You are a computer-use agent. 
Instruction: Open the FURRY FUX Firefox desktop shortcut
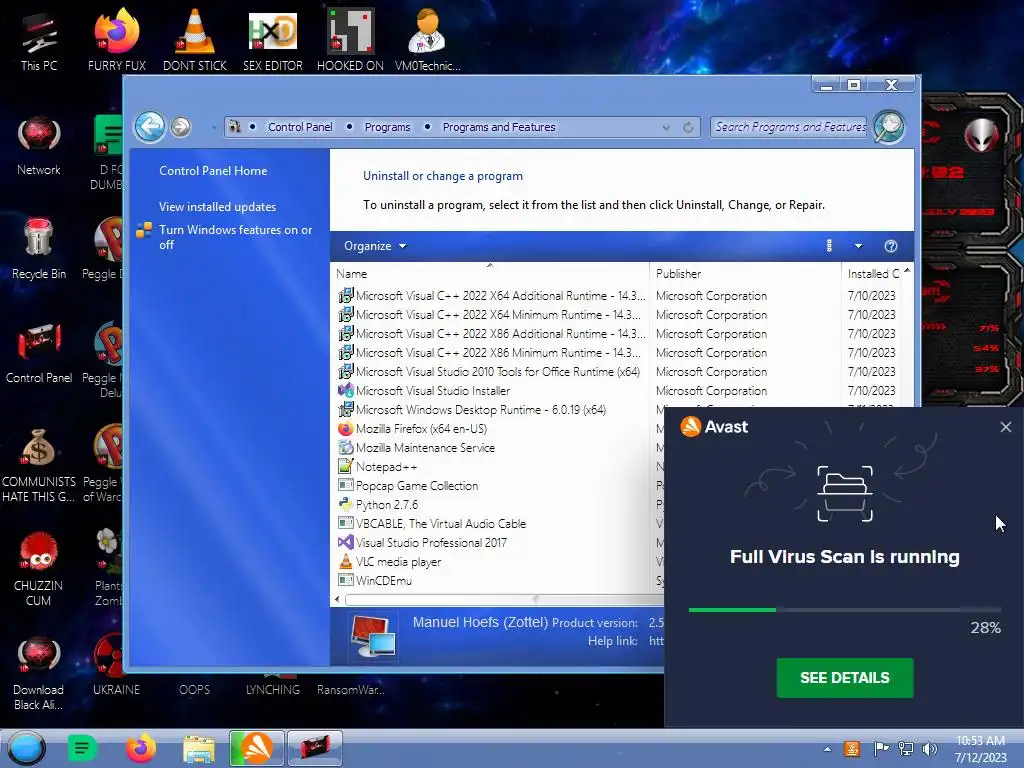[x=116, y=39]
